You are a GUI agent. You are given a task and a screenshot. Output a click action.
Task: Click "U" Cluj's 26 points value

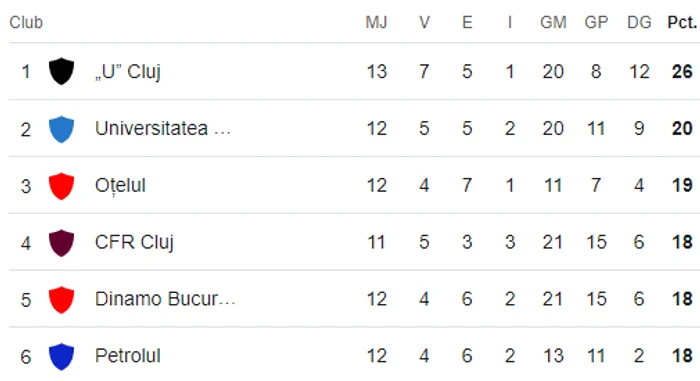click(x=682, y=71)
